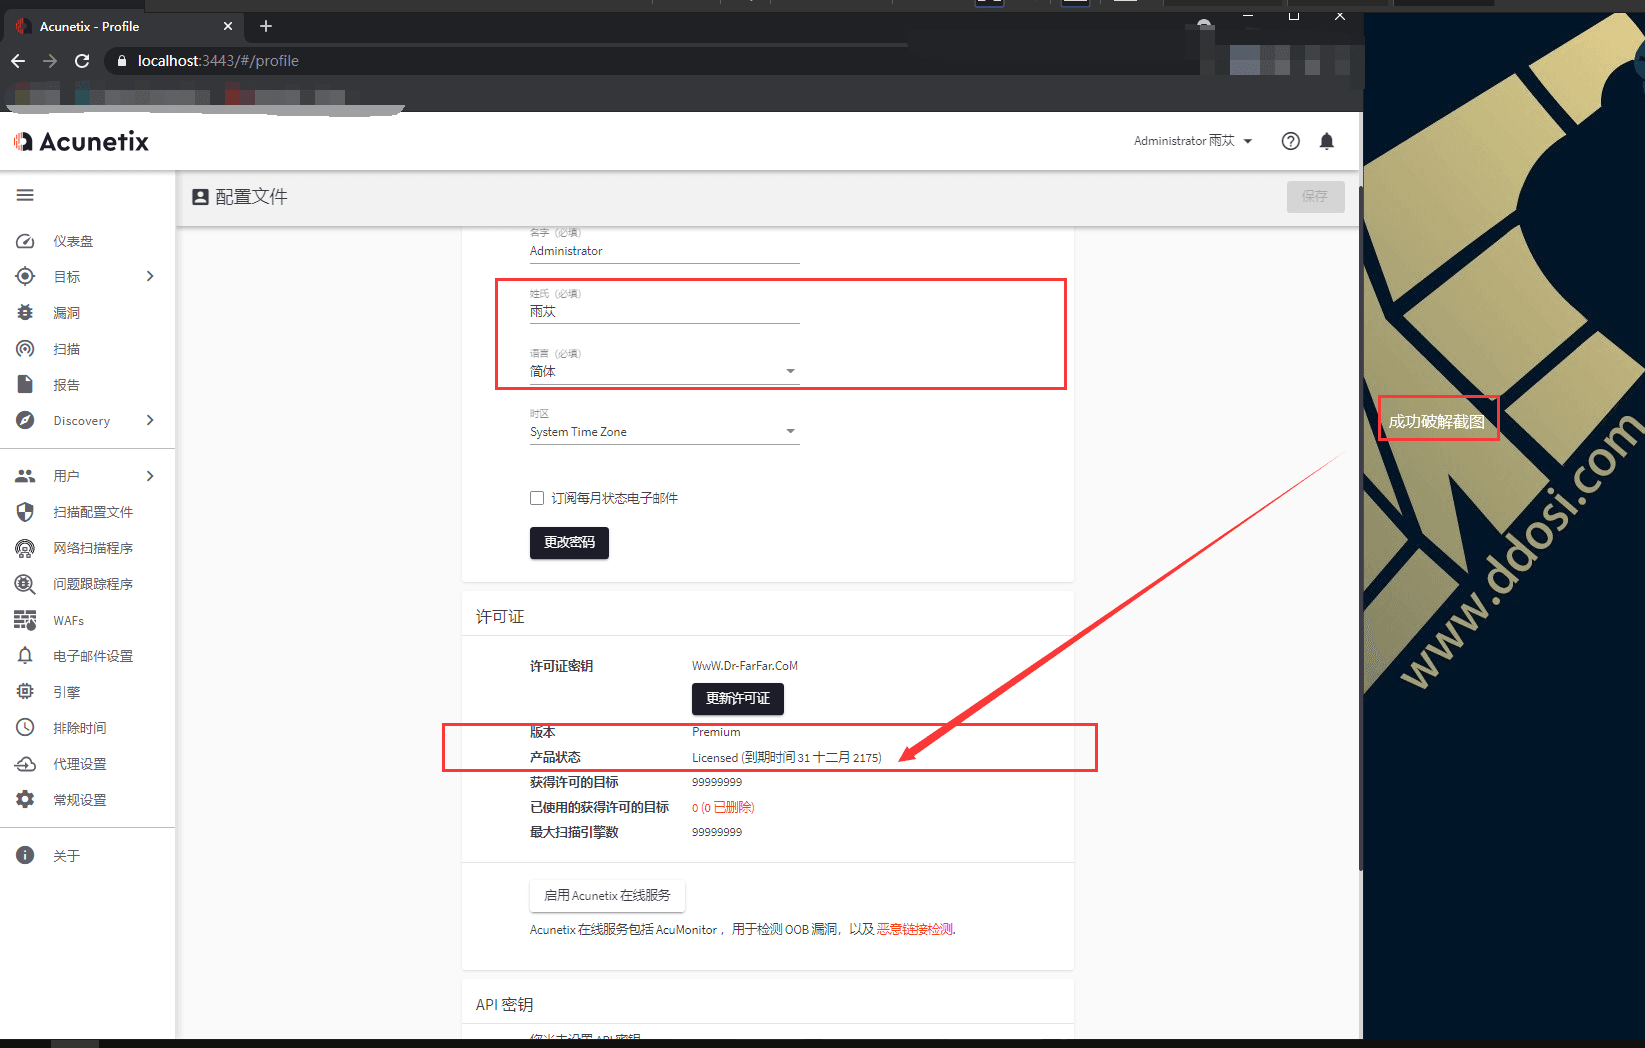Toggle the monthly status email checkbox (订阅每月状态电子邮件)
The width and height of the screenshot is (1645, 1048).
(537, 498)
